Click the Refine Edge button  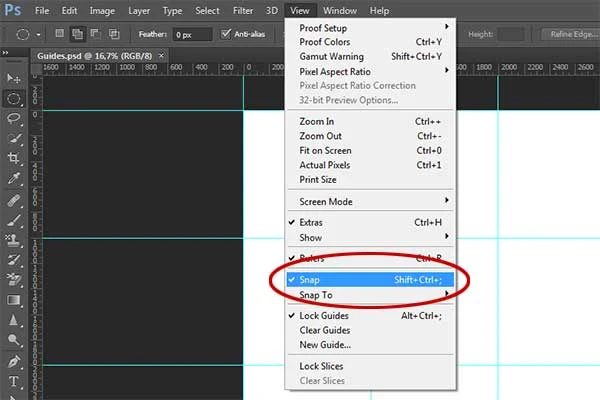(571, 34)
